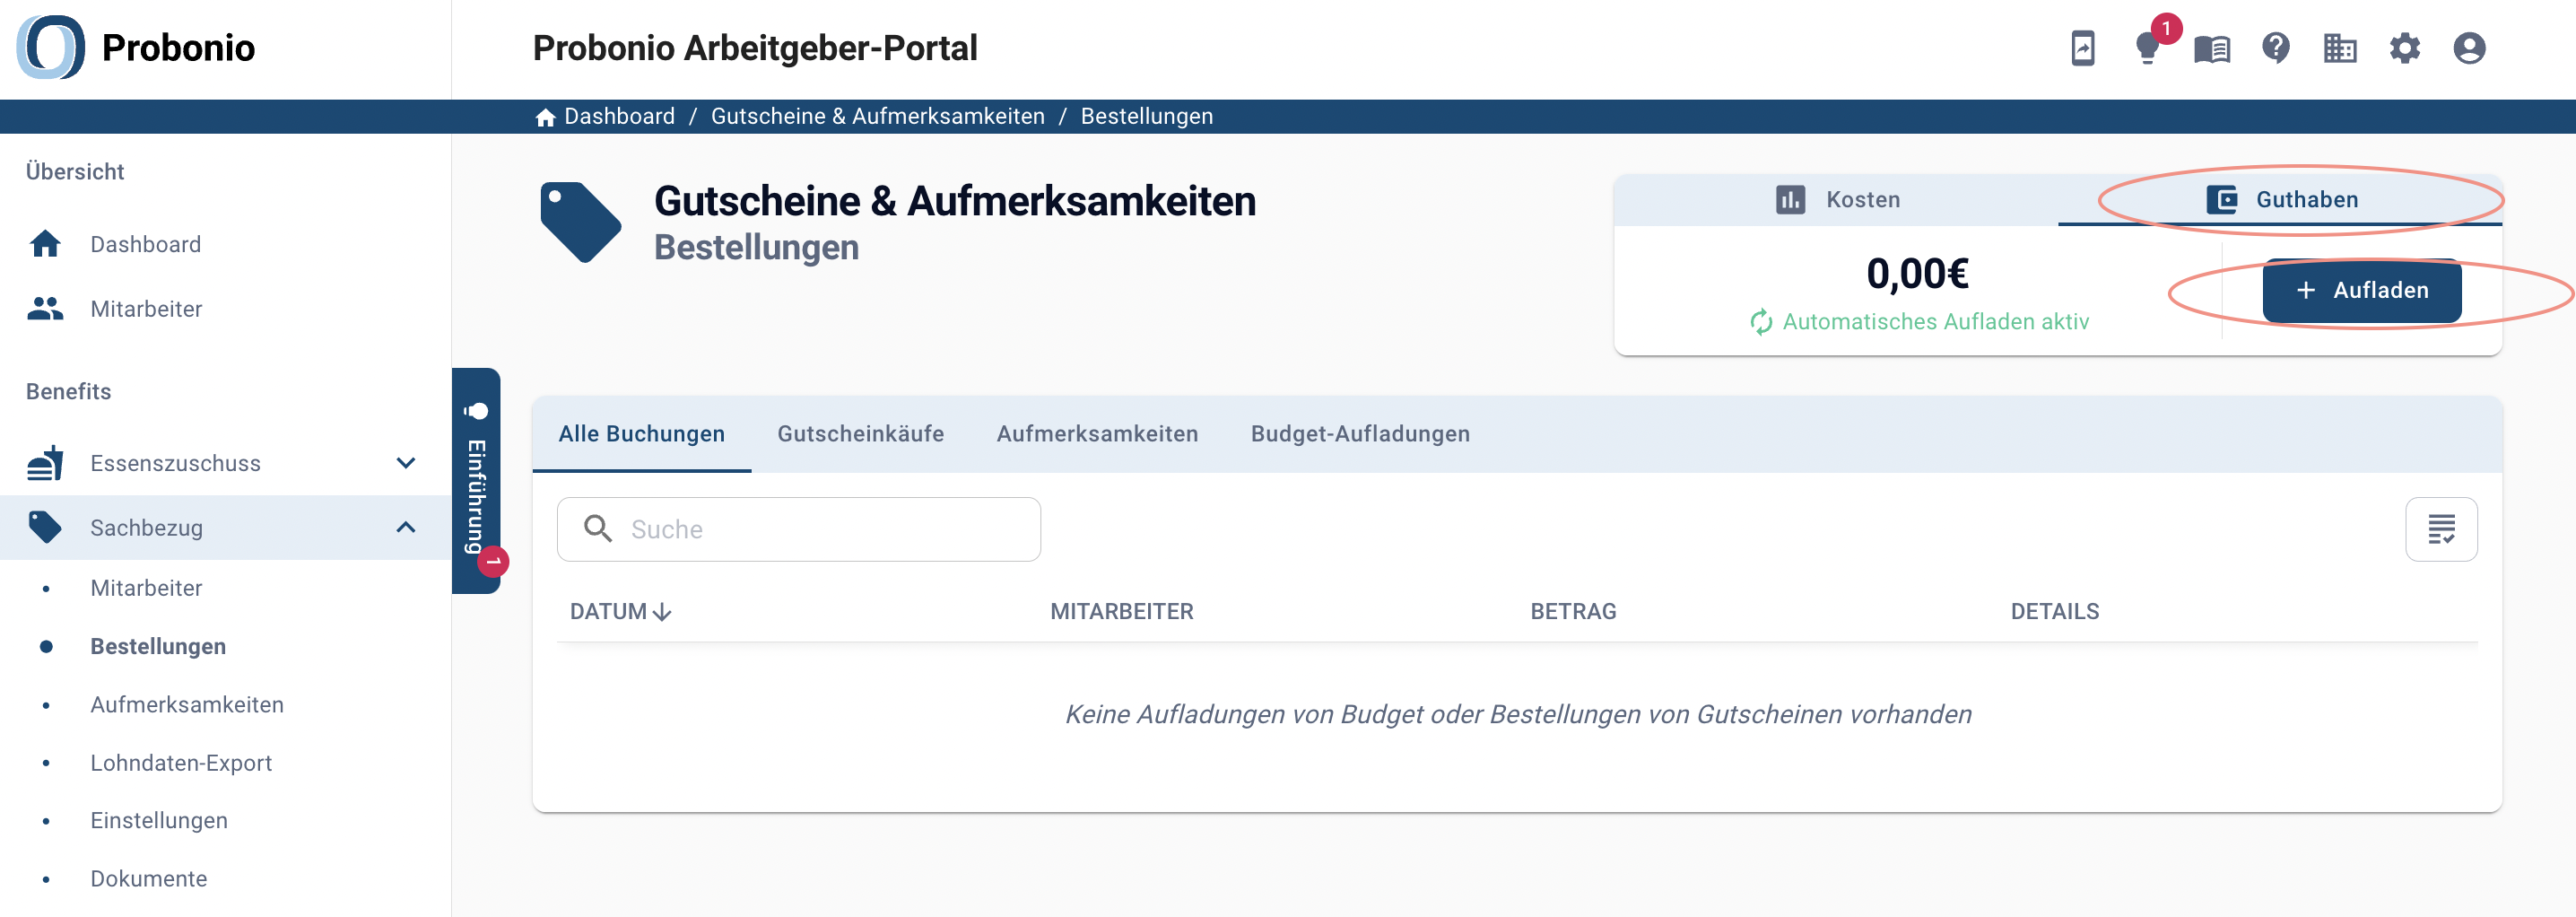Select the Aufmerksamkeiten tab above the table
This screenshot has width=2576, height=917.
point(1097,434)
